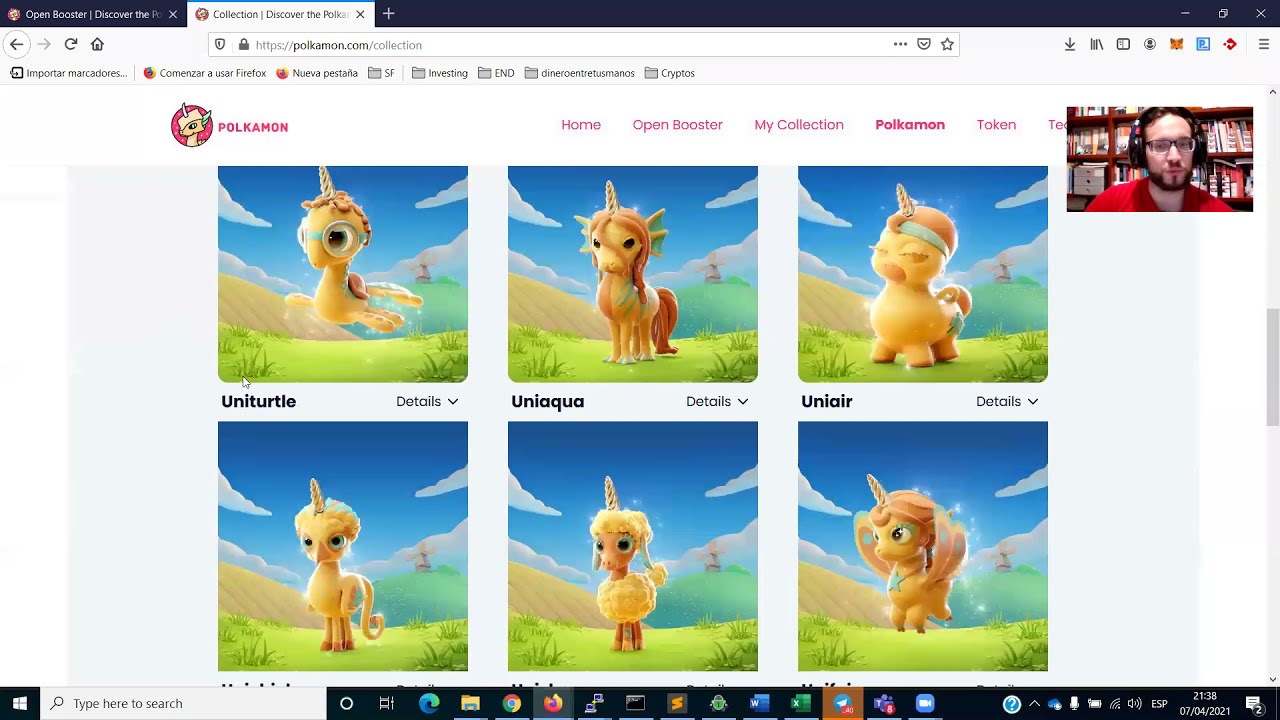Viewport: 1280px width, 720px height.
Task: Open the browser home page
Action: tap(97, 44)
